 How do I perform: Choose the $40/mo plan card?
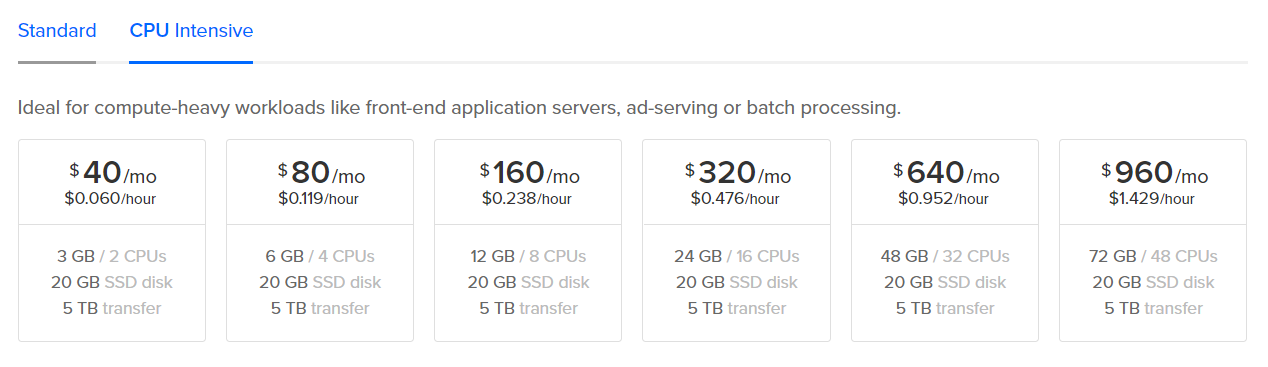tap(112, 240)
